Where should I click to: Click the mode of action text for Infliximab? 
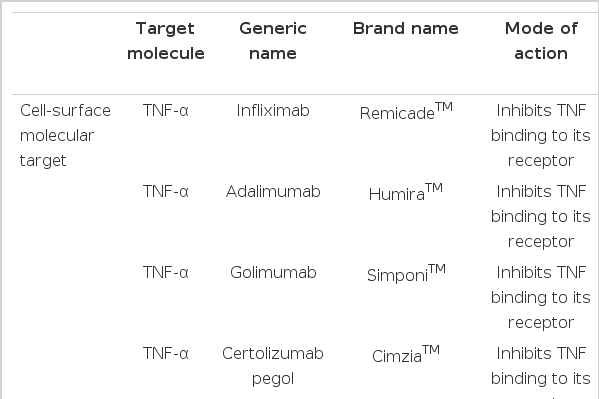[541, 136]
